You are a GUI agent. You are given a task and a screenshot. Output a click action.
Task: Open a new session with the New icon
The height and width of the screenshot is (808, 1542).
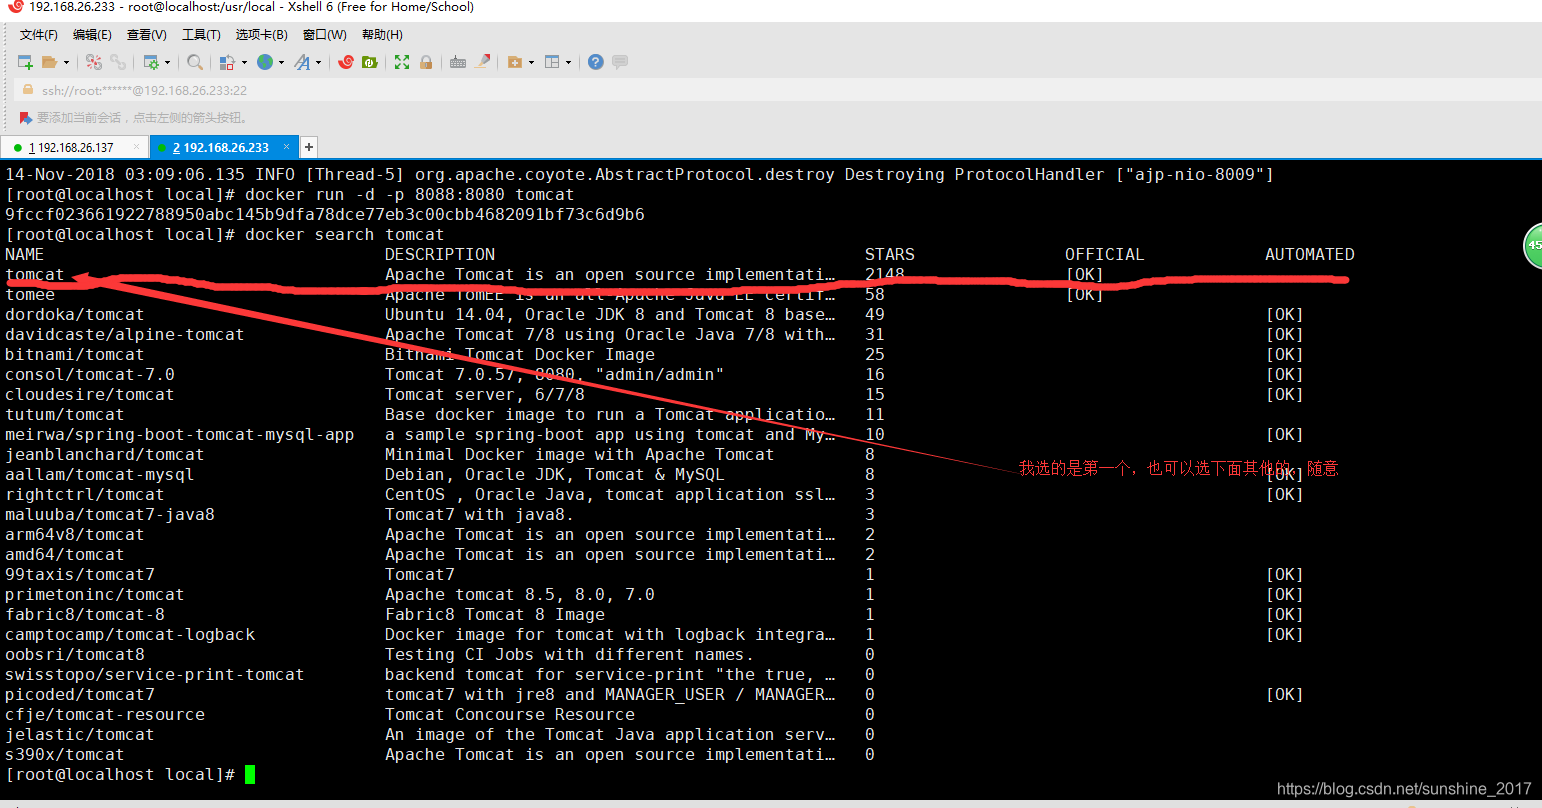24,62
